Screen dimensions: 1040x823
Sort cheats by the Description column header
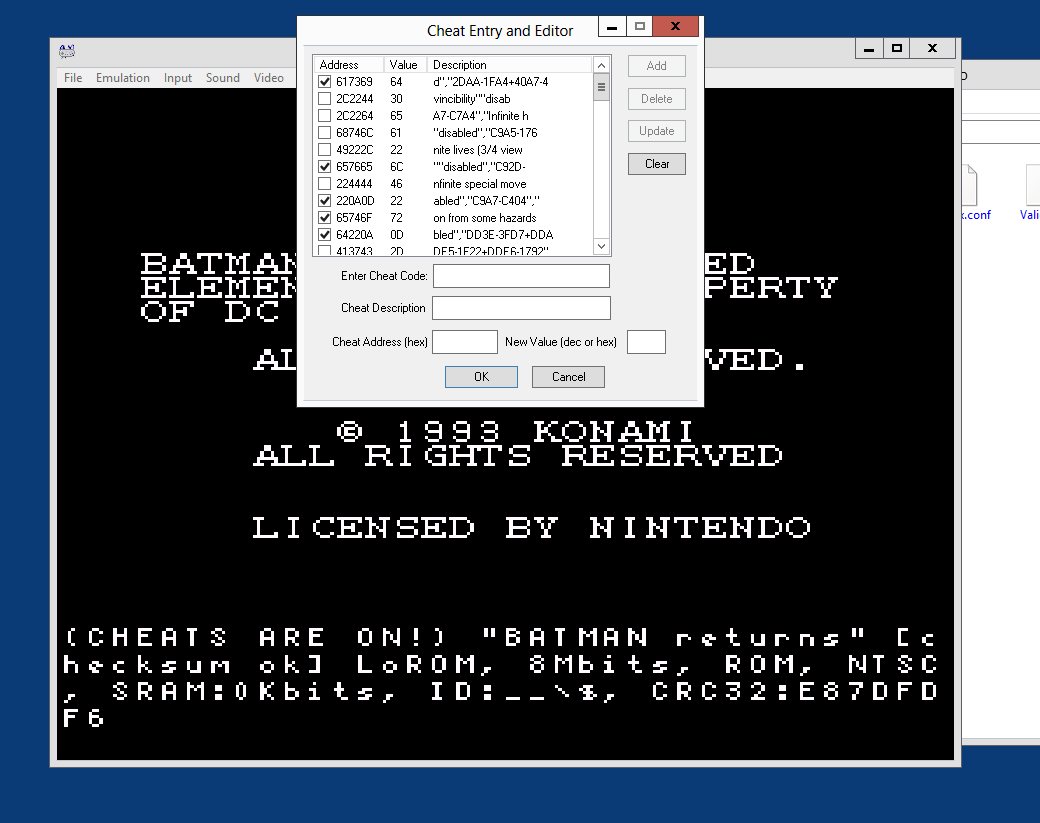pos(509,64)
